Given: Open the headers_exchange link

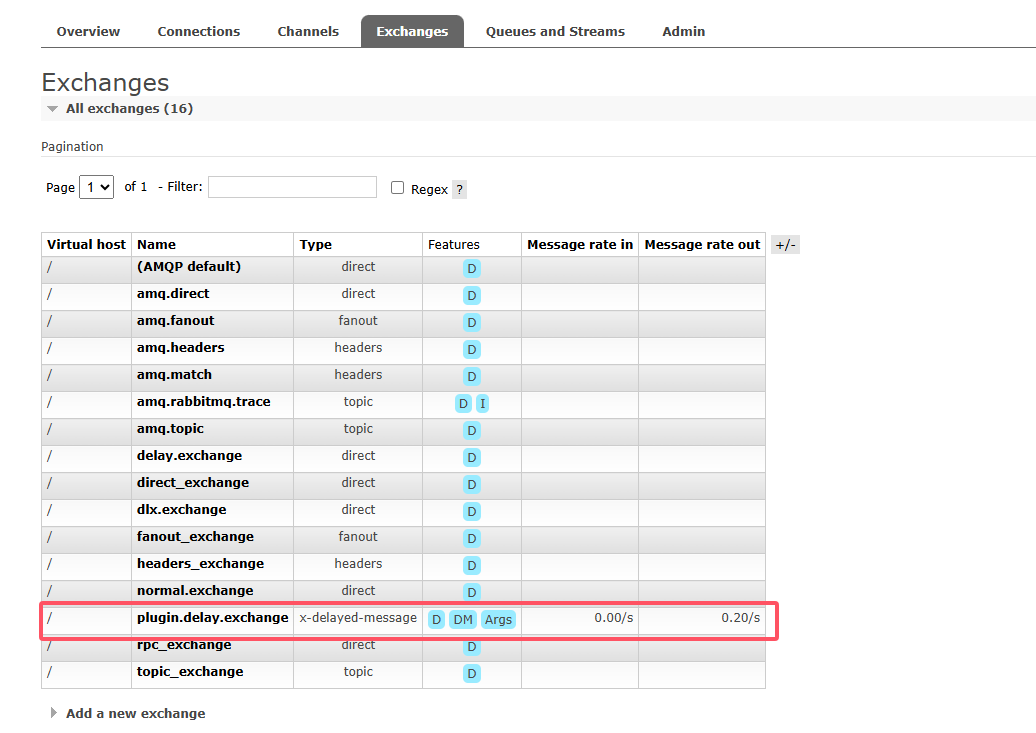Looking at the screenshot, I should click(x=200, y=564).
